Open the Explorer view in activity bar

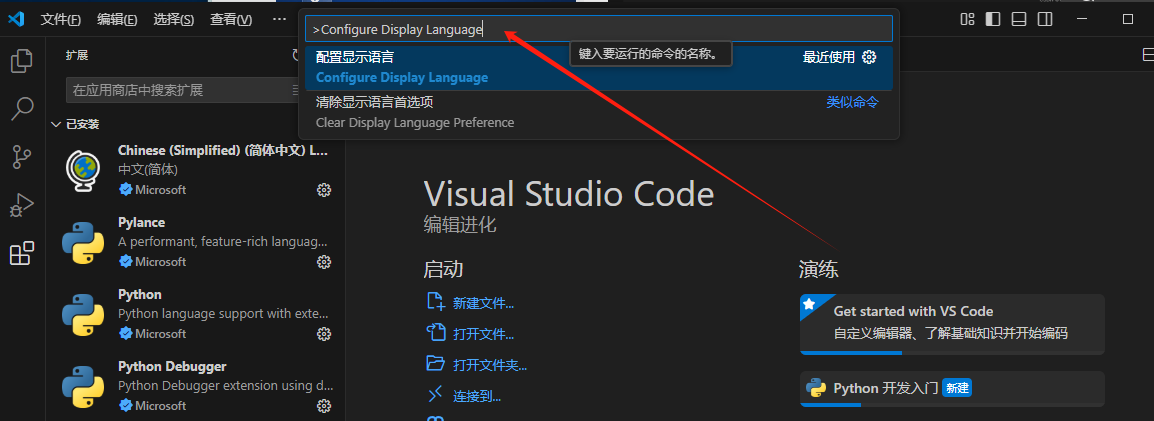(22, 61)
